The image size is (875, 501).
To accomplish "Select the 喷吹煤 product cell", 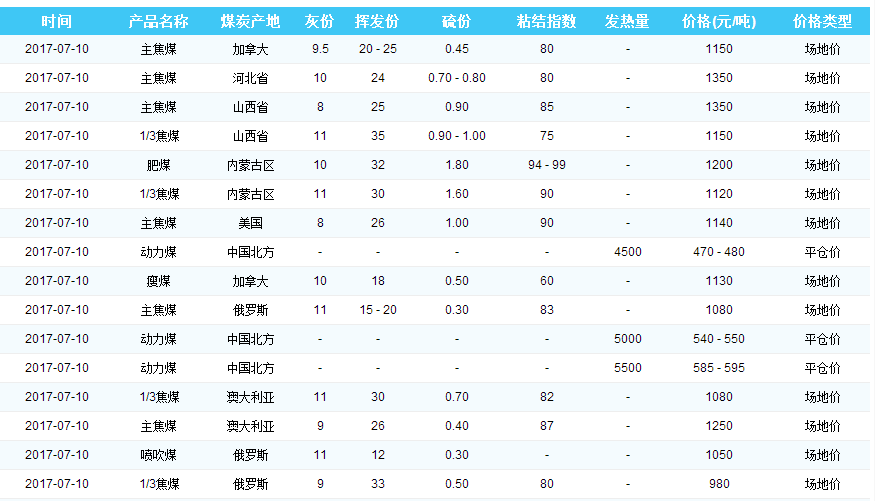I will (x=158, y=455).
